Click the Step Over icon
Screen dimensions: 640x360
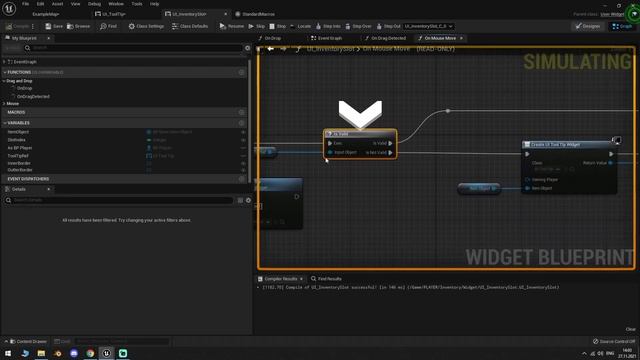348,26
